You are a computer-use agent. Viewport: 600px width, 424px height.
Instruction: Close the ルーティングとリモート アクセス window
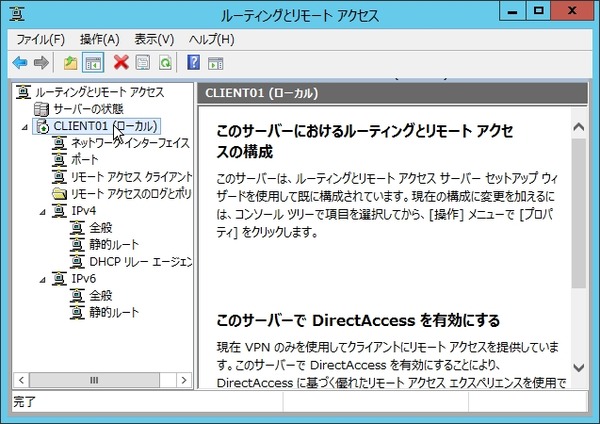point(572,11)
